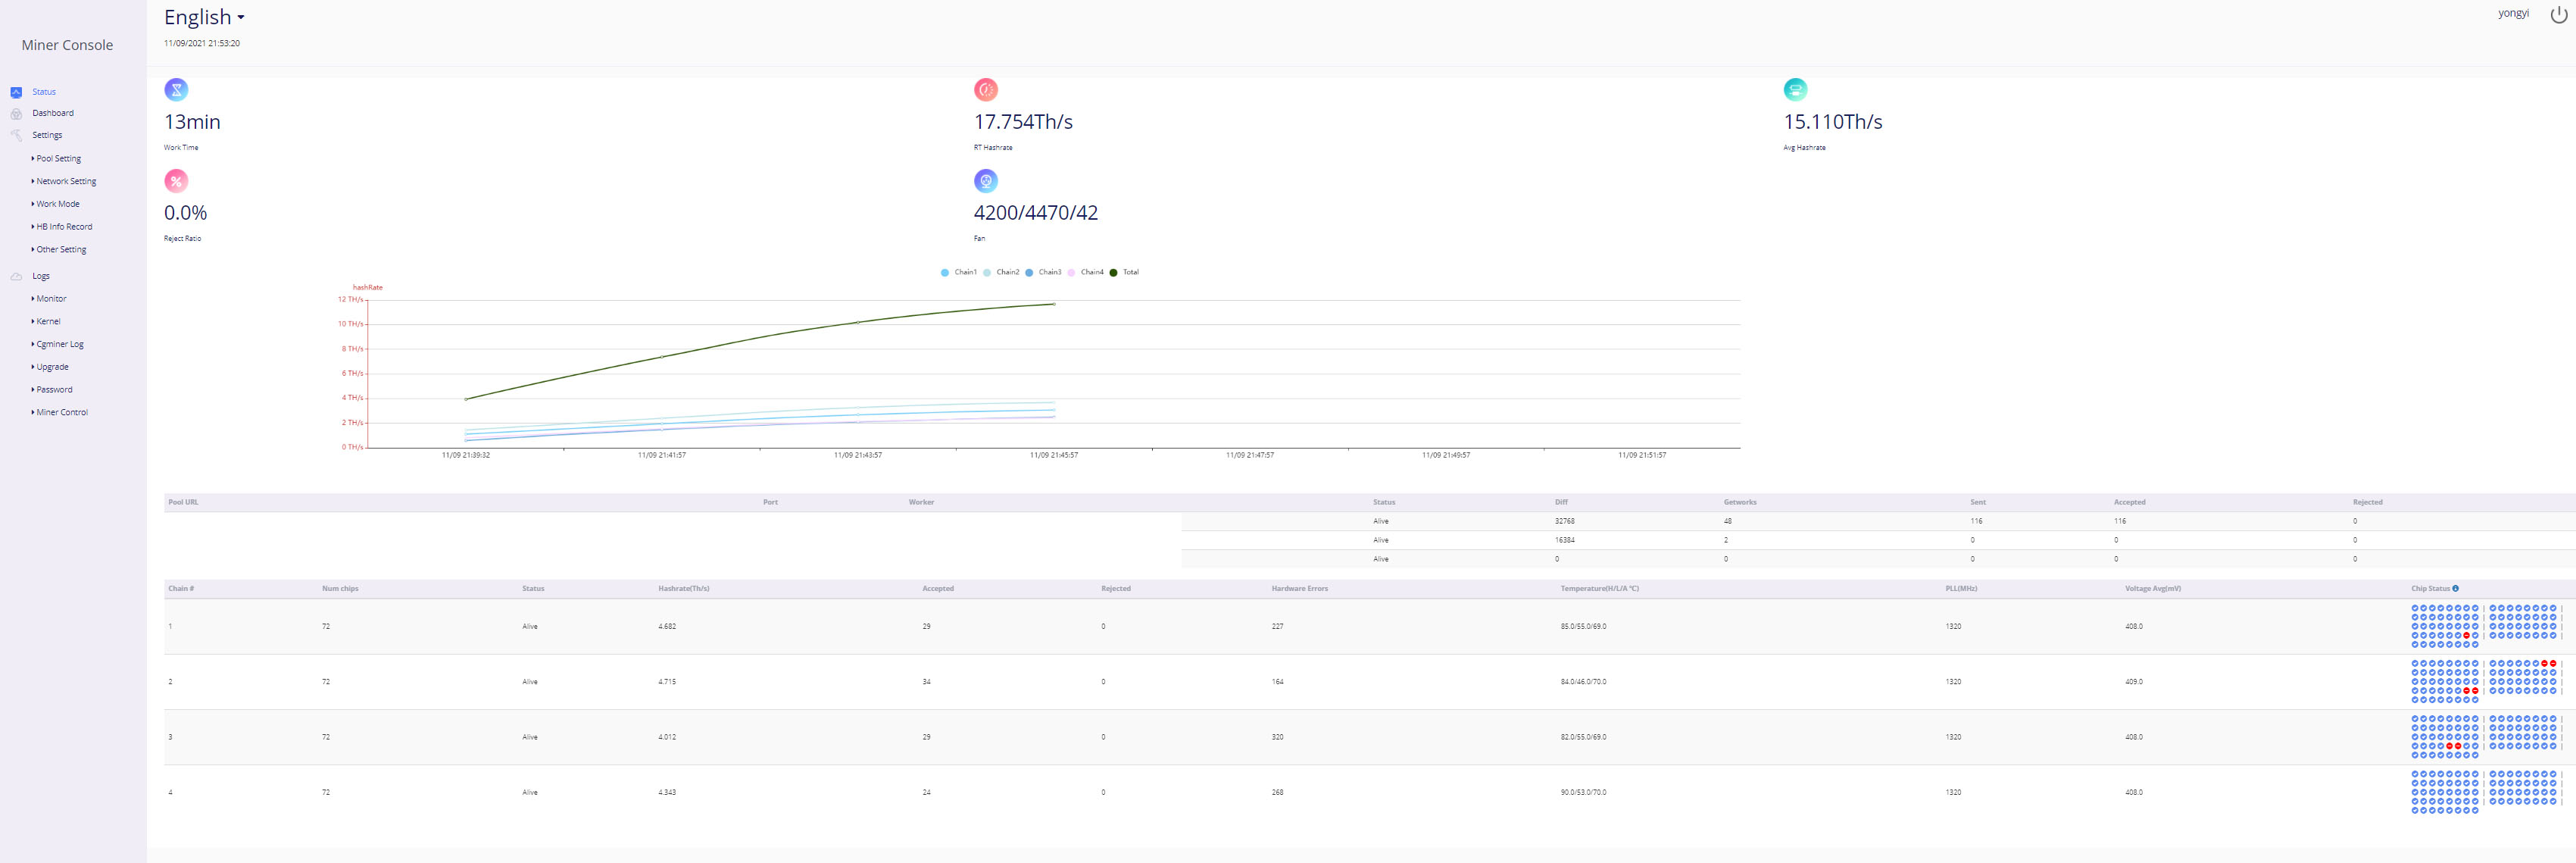This screenshot has width=2576, height=863.
Task: Click the Getworks column header
Action: click(1740, 502)
